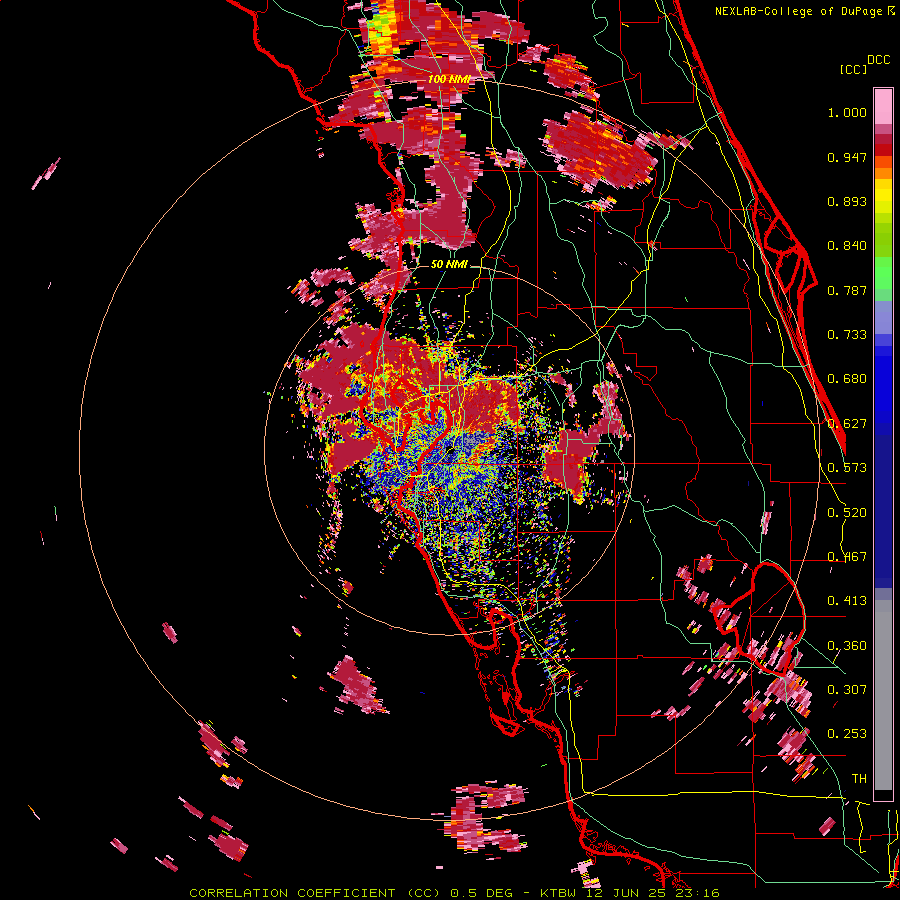The height and width of the screenshot is (900, 900).
Task: Select the 0.360 scale value
Action: (x=847, y=646)
